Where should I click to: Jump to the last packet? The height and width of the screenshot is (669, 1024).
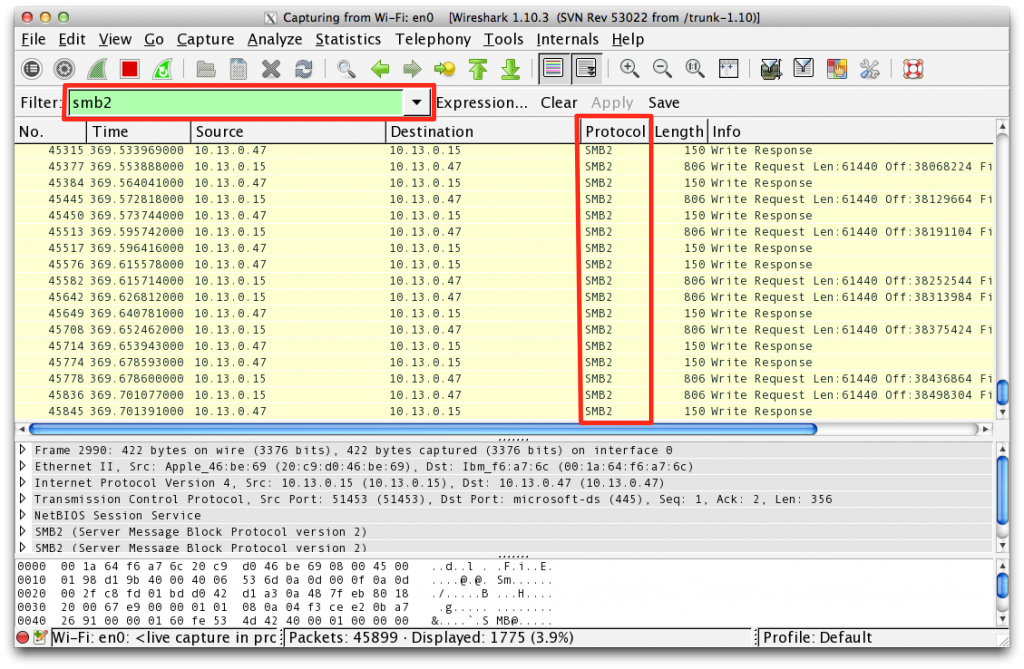click(x=512, y=68)
